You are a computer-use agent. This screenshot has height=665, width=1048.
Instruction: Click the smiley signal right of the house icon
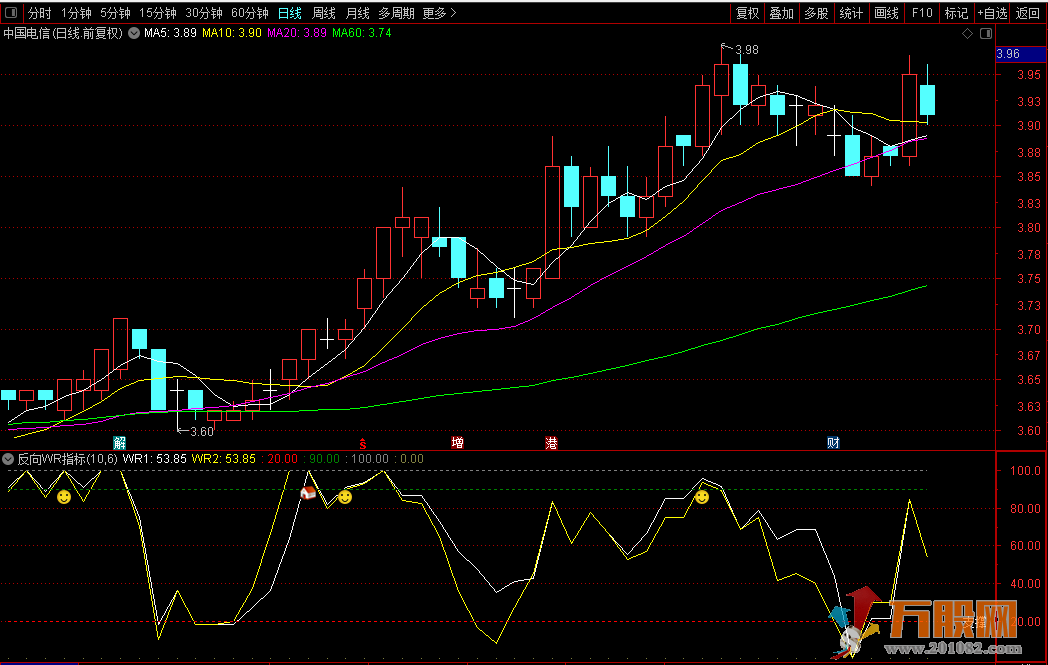[x=345, y=497]
